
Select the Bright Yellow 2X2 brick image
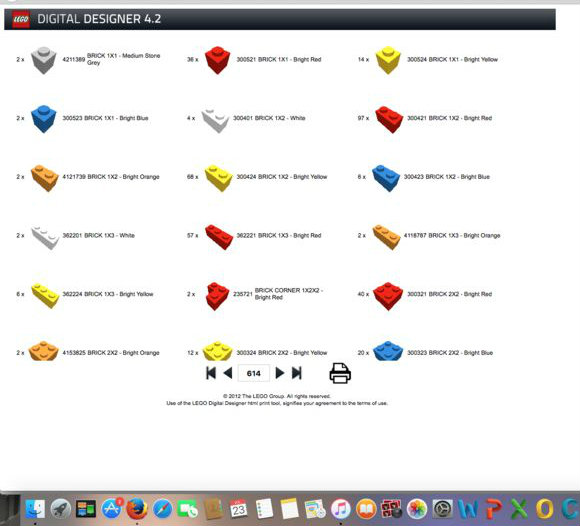pos(218,351)
